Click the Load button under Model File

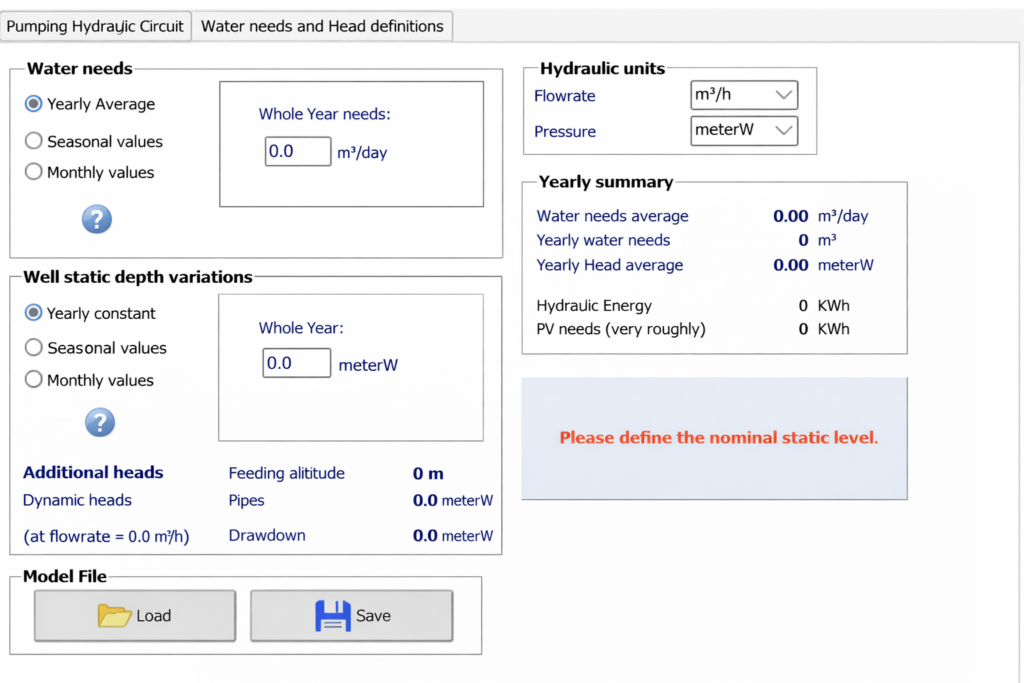pos(135,615)
